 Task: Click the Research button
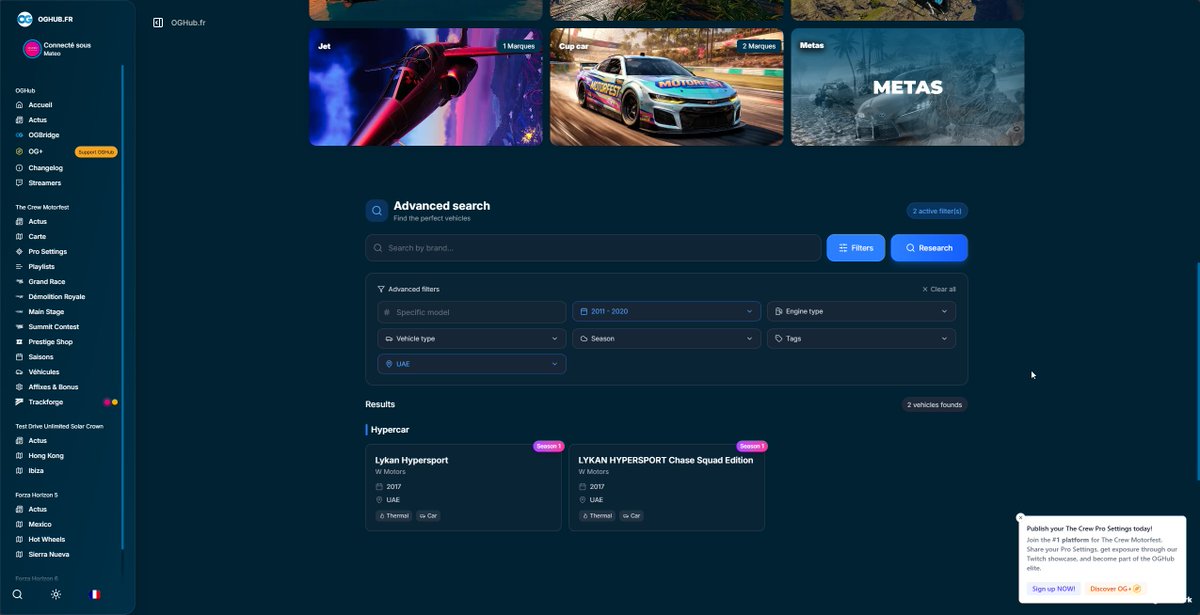tap(929, 248)
